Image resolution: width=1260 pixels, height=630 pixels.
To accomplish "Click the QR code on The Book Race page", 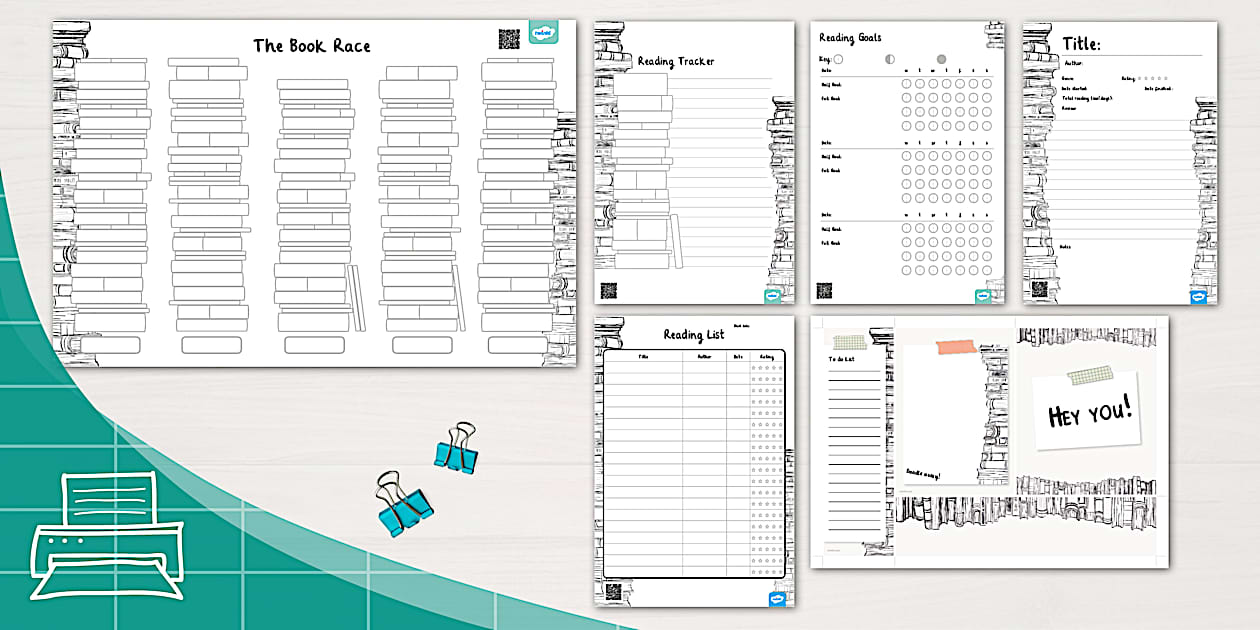I will coord(510,39).
